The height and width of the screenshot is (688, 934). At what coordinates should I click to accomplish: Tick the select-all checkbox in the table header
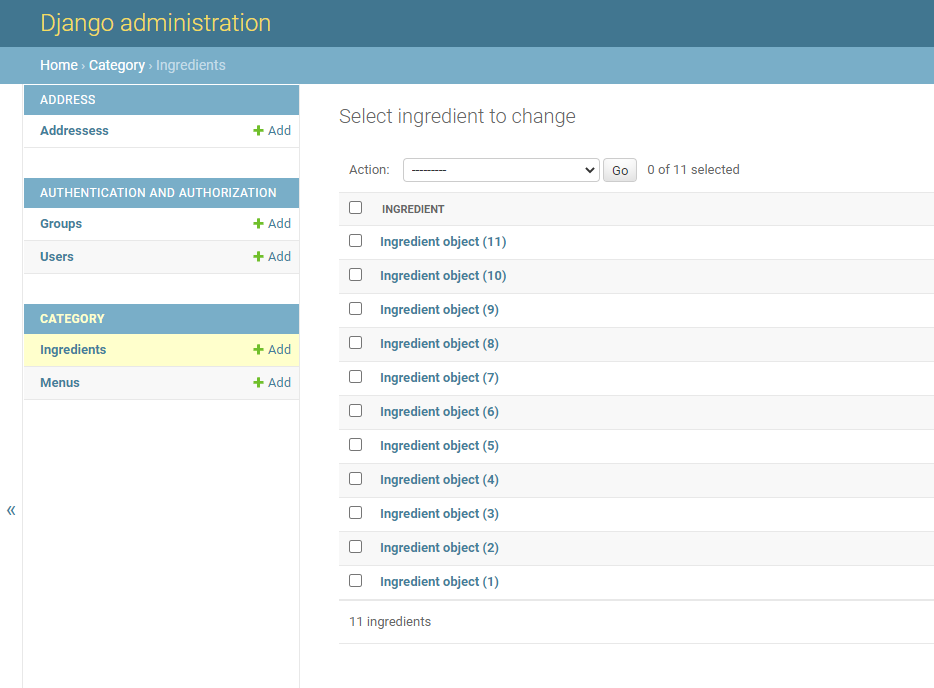(x=356, y=207)
